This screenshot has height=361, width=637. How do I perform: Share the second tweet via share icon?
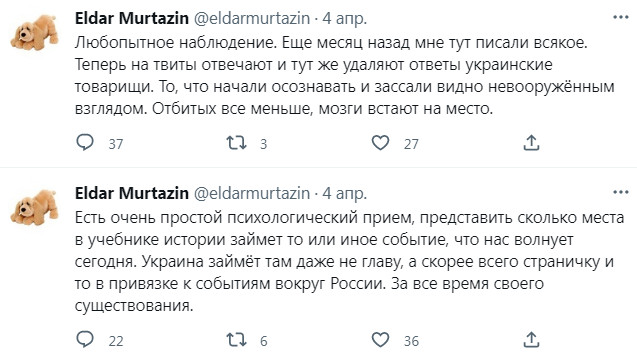[531, 340]
